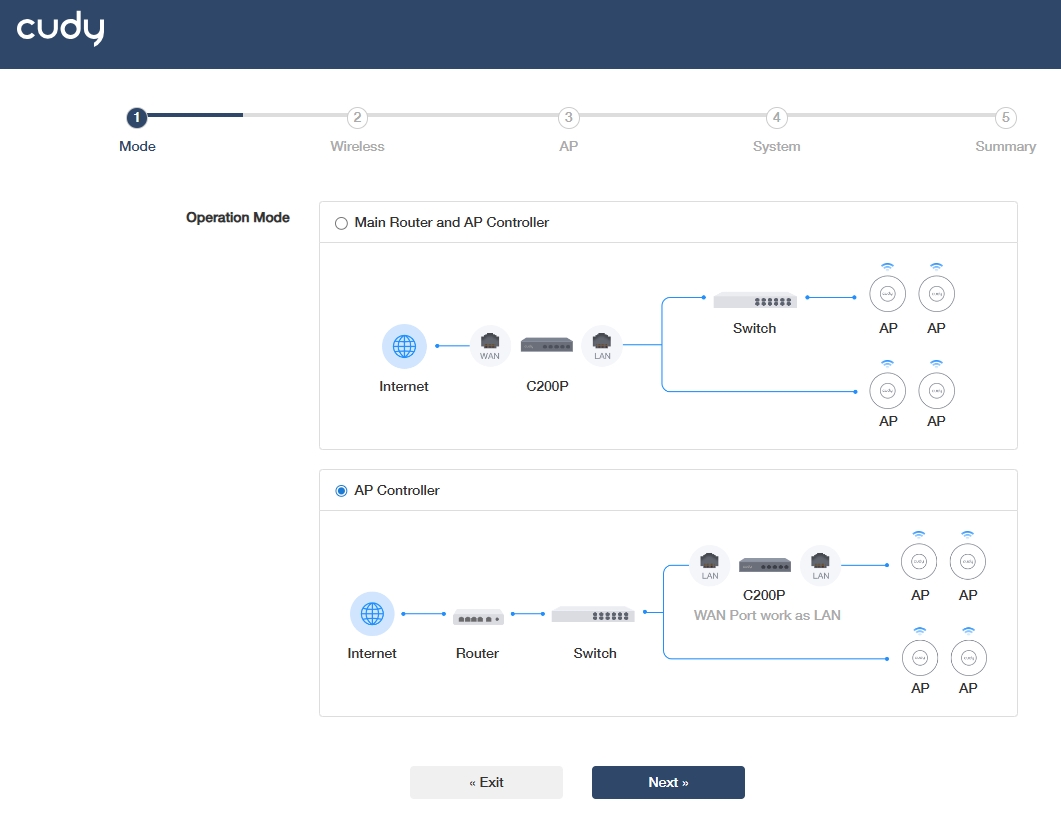Viewport: 1061px width, 815px height.
Task: Click the Router icon in AP Controller diagram
Action: click(x=478, y=617)
